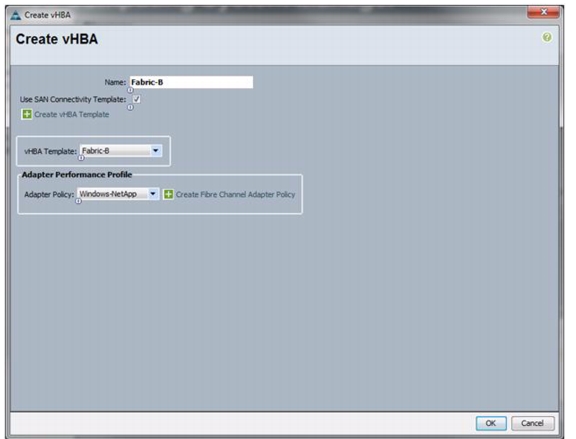Image resolution: width=576 pixels, height=439 pixels.
Task: Expand the vHBA Template dropdown arrow
Action: (155, 151)
